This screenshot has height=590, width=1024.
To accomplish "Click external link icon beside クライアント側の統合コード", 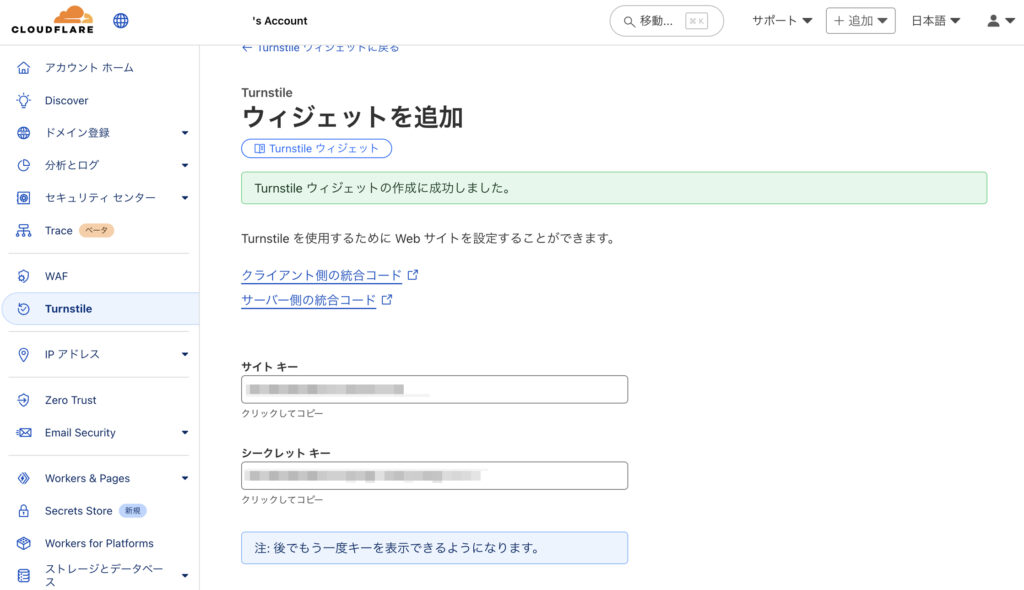I will (413, 275).
